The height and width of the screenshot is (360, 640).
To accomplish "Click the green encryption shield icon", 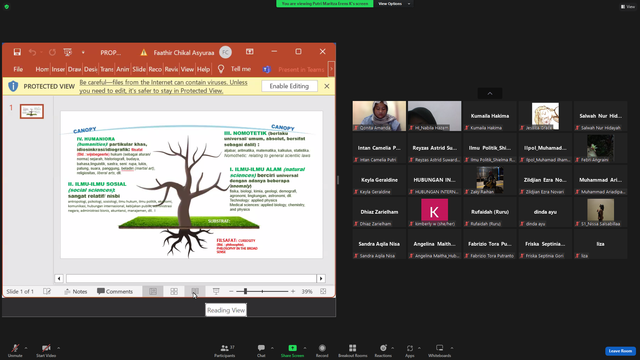I will tap(7, 7).
